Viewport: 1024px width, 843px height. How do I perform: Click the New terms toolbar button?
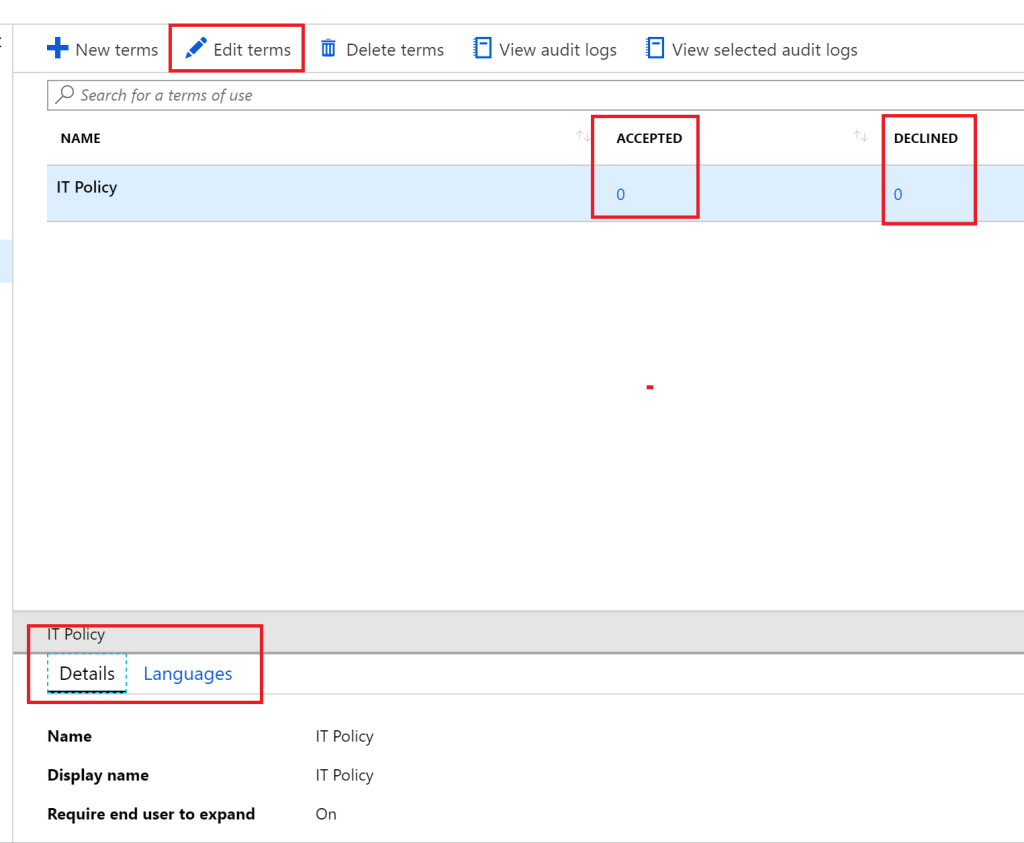tap(102, 48)
